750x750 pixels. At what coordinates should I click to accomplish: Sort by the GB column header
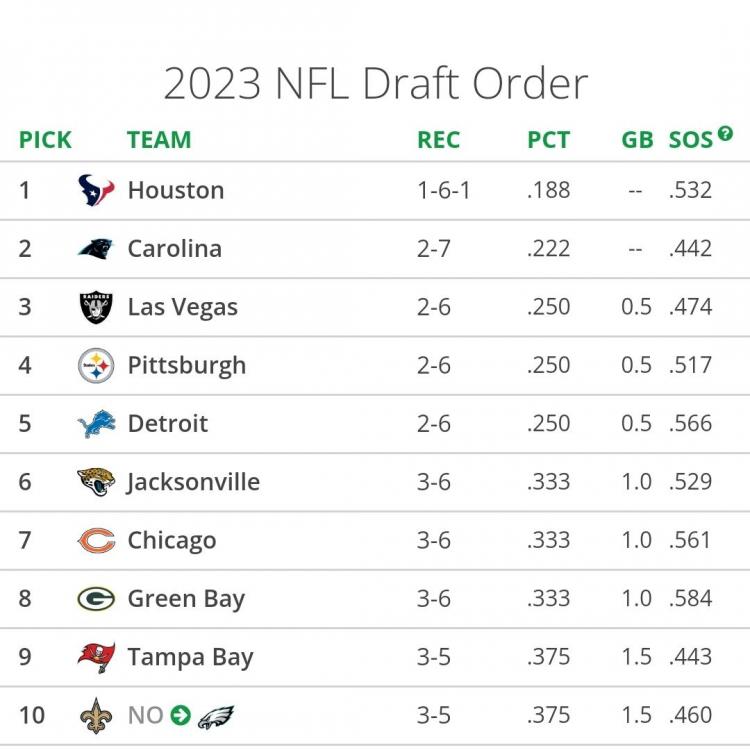point(636,140)
